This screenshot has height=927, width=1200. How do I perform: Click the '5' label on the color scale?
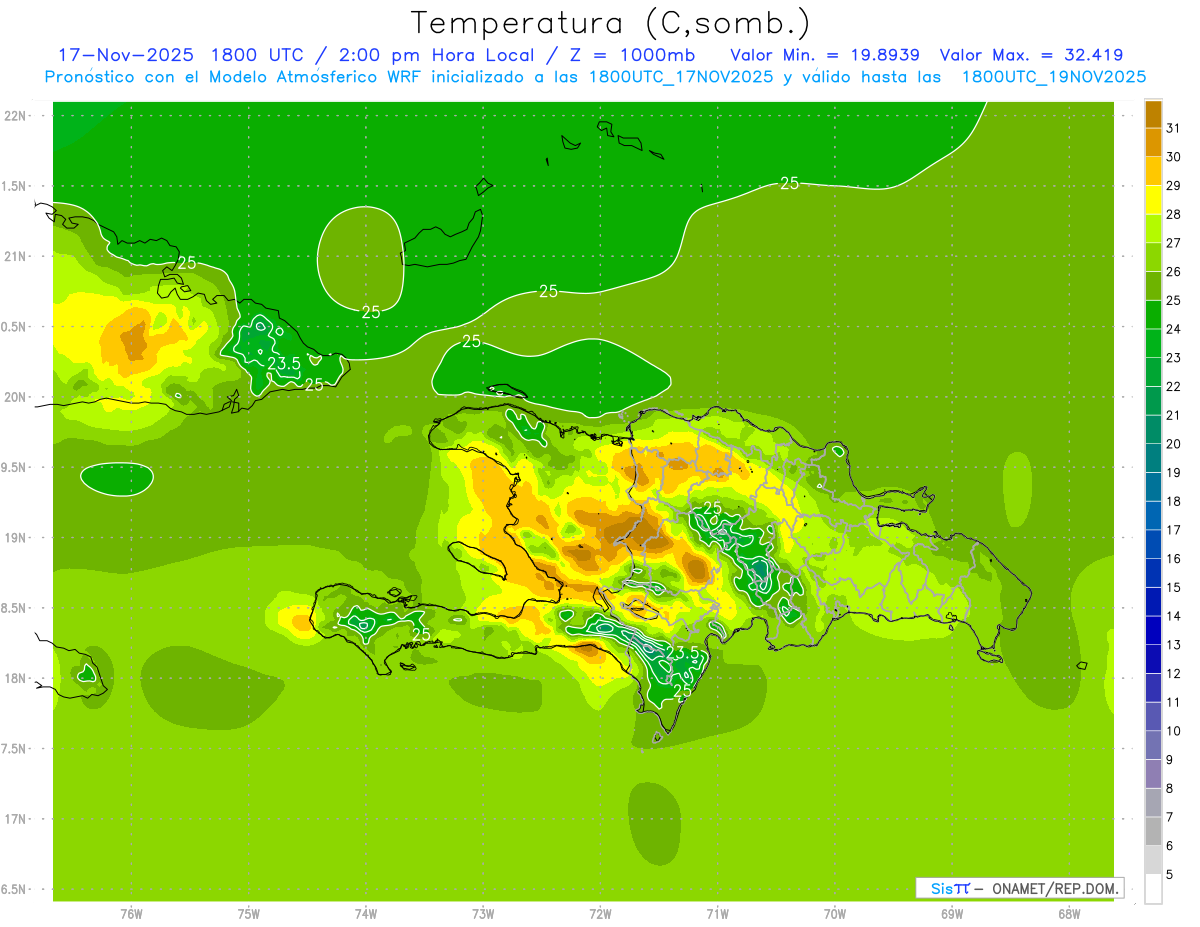(1170, 874)
